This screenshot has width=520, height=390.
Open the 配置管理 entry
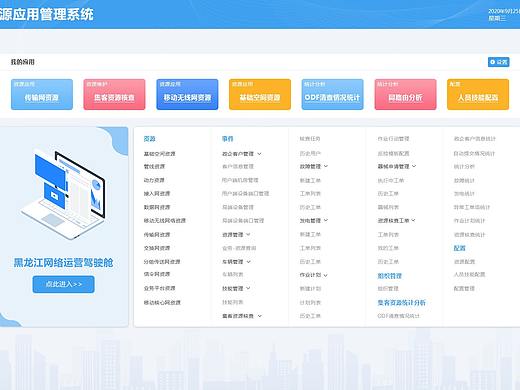[x=464, y=288]
